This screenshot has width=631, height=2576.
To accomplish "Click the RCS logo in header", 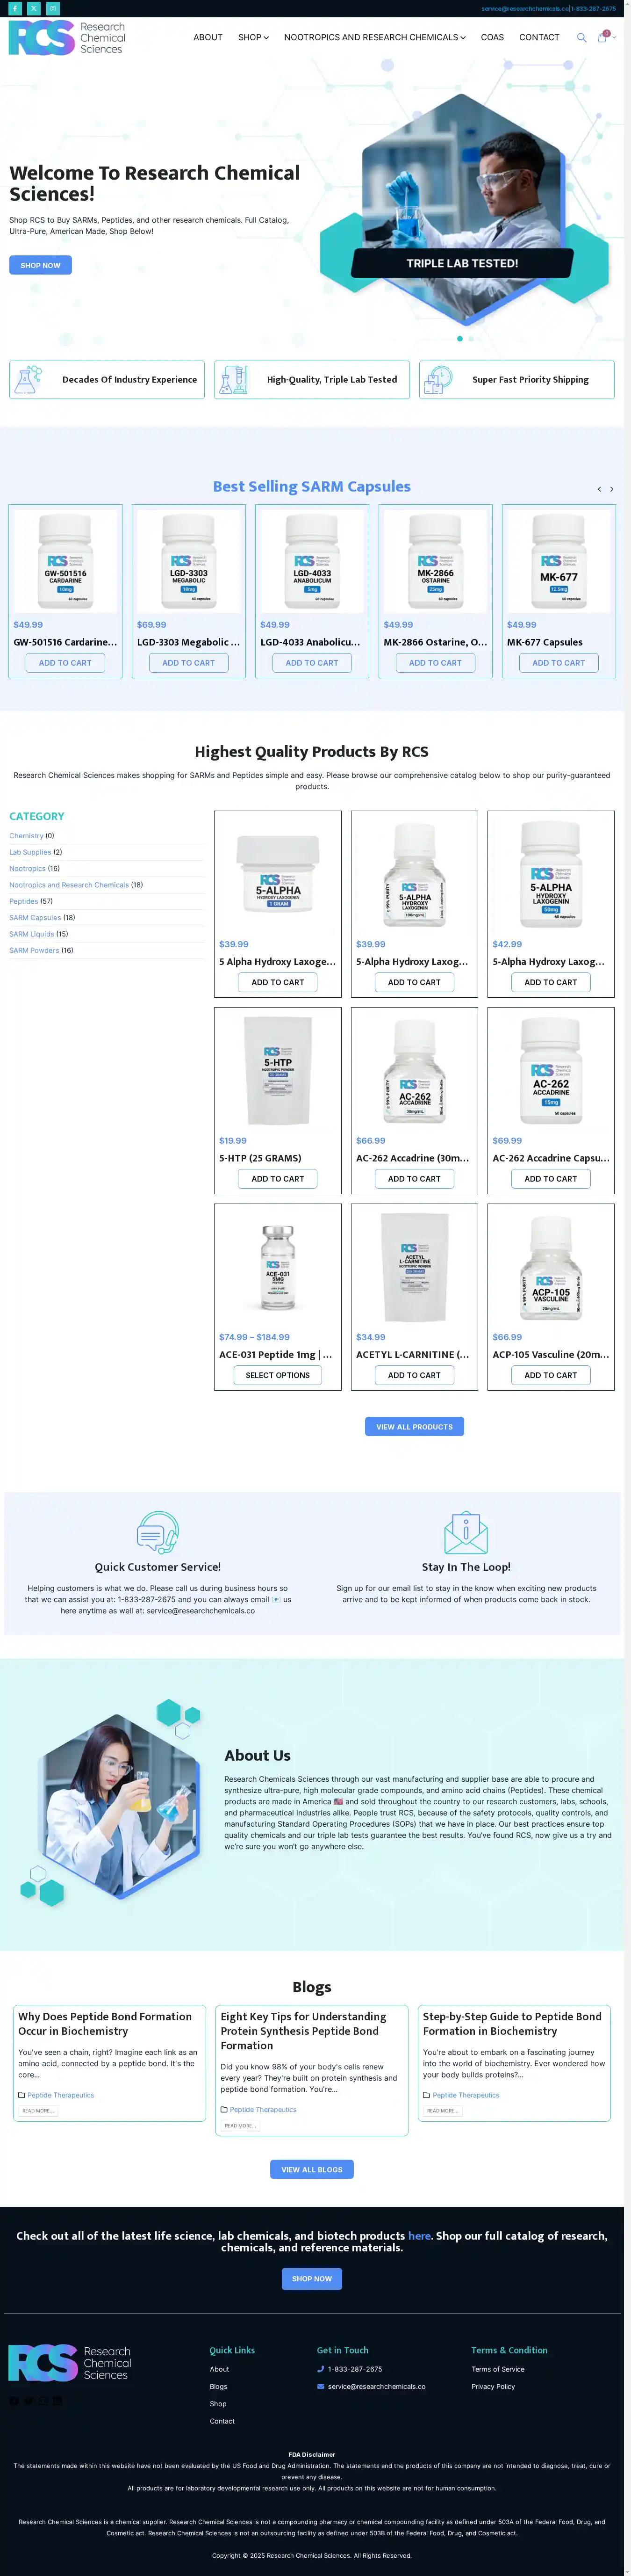I will click(x=67, y=38).
